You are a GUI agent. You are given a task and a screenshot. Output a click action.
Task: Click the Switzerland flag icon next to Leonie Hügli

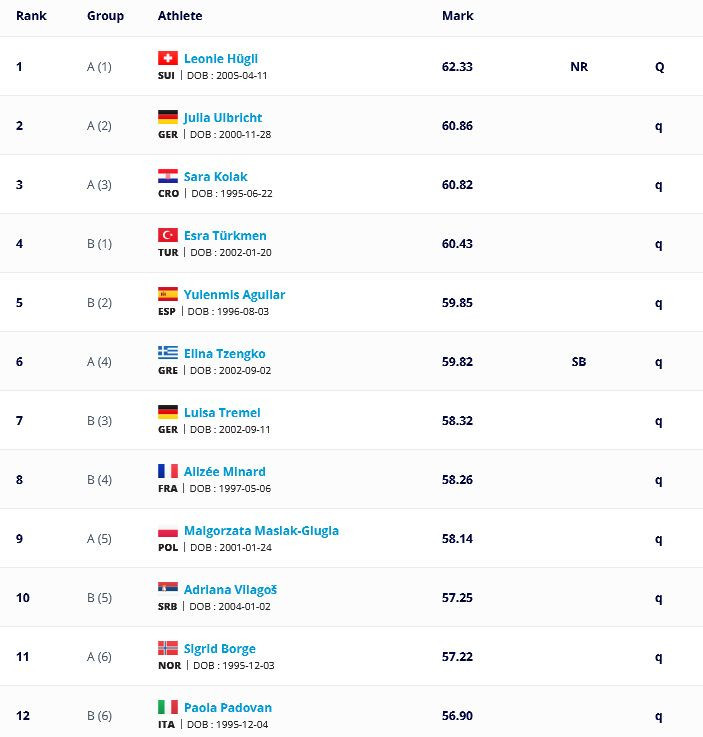(x=168, y=58)
